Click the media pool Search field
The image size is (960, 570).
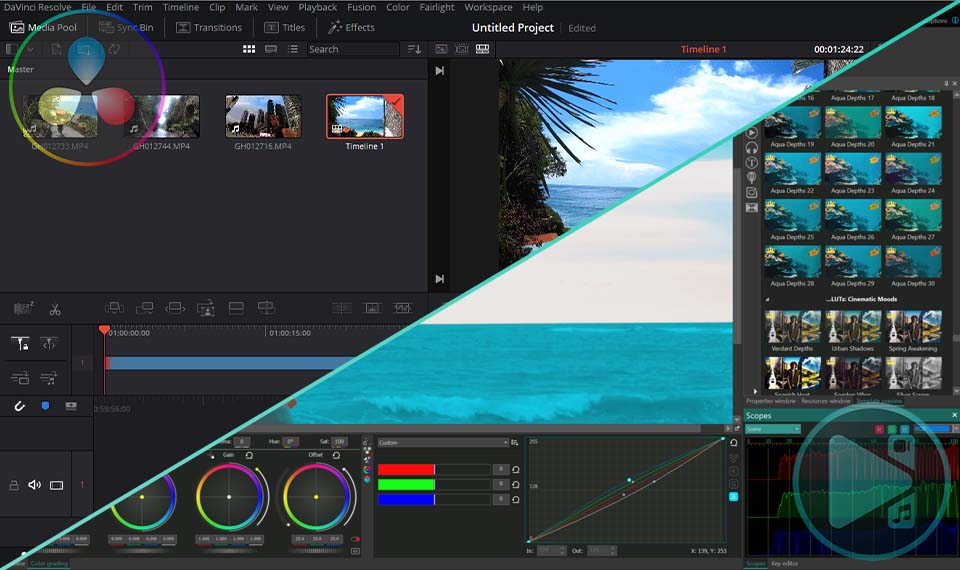pyautogui.click(x=350, y=49)
